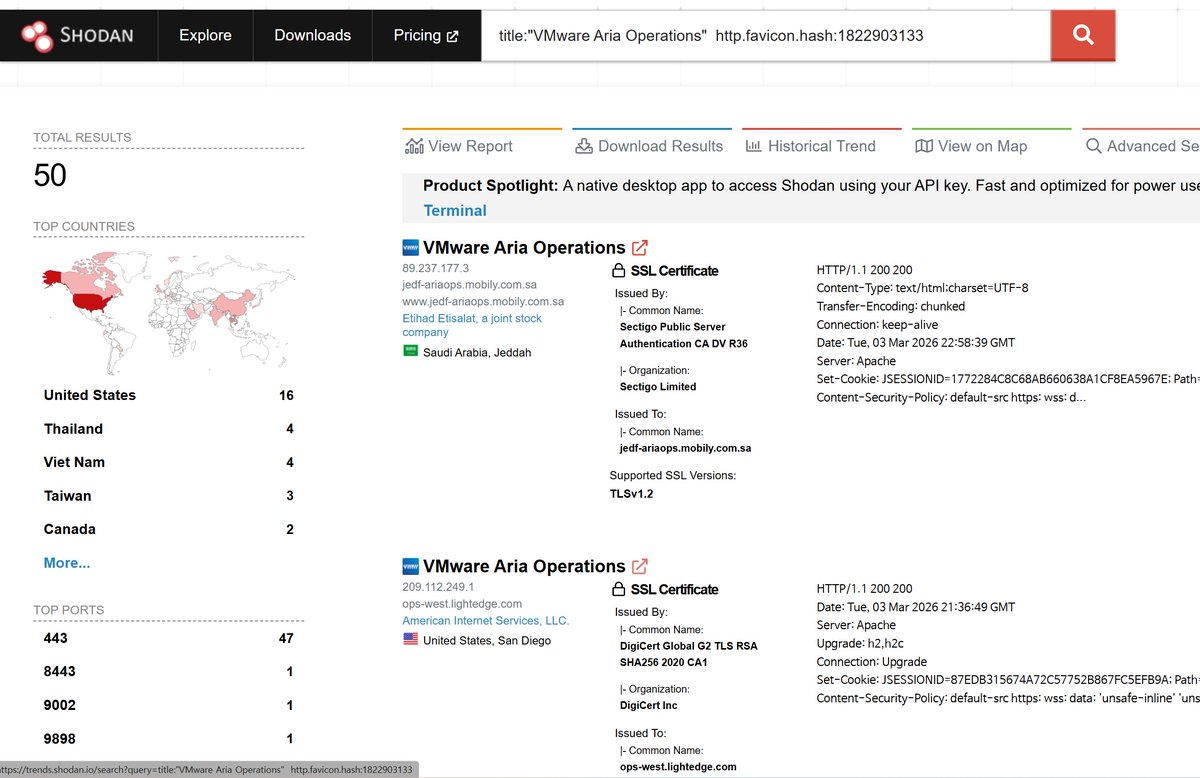Image resolution: width=1200 pixels, height=778 pixels.
Task: Click VMware favicon of the 209.112.249.1 result
Action: coord(410,565)
